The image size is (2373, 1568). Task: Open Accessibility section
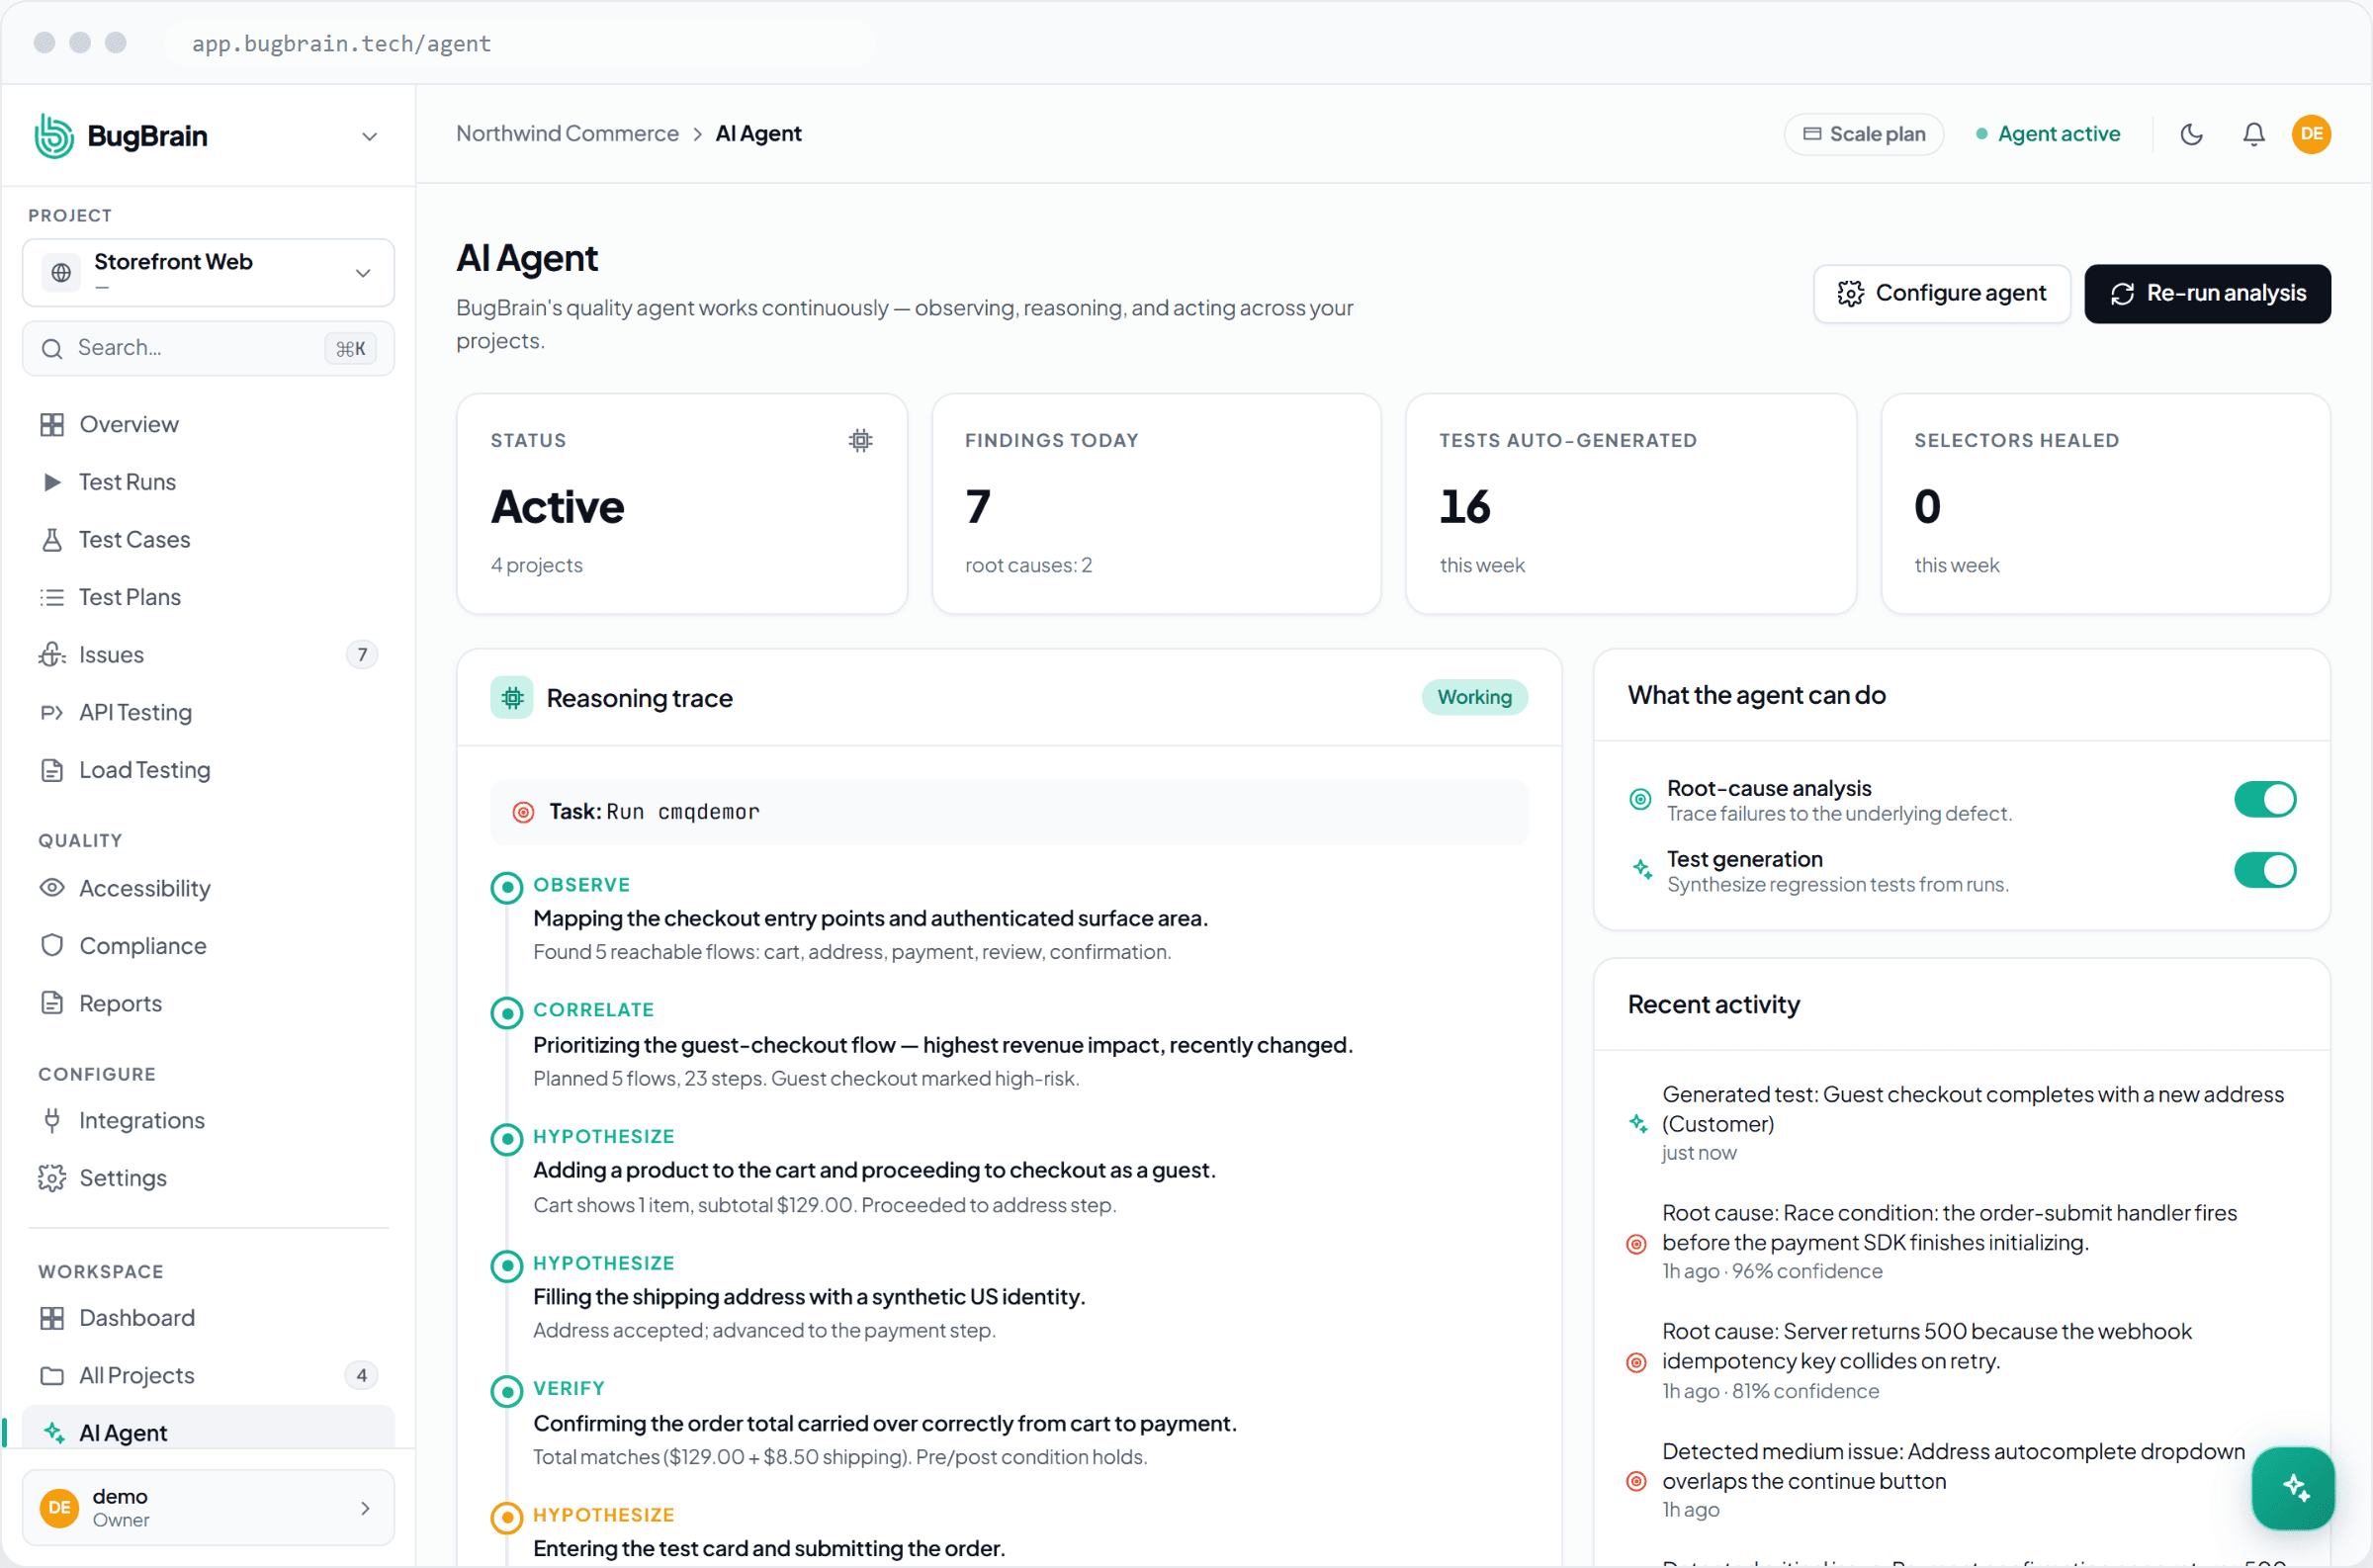(208, 888)
